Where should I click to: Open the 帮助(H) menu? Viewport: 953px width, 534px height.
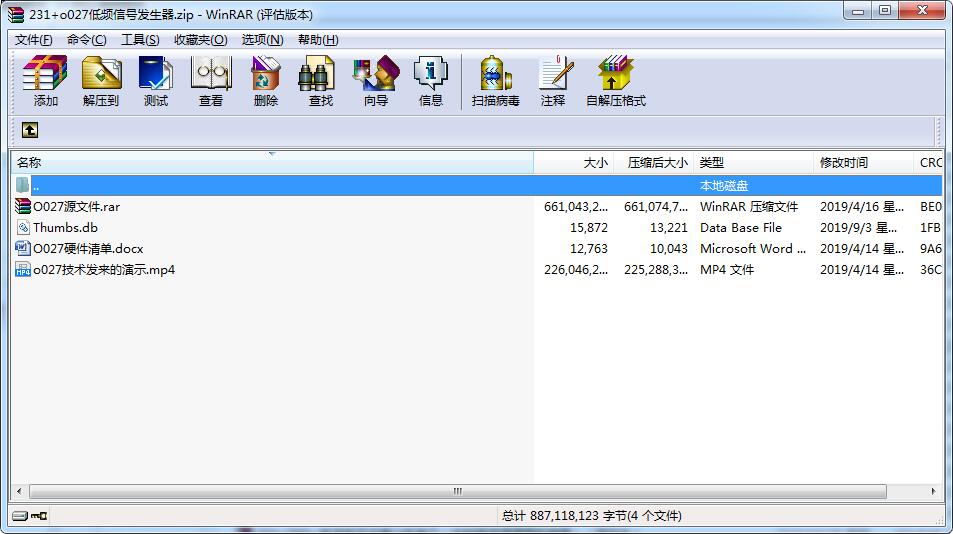coord(318,39)
